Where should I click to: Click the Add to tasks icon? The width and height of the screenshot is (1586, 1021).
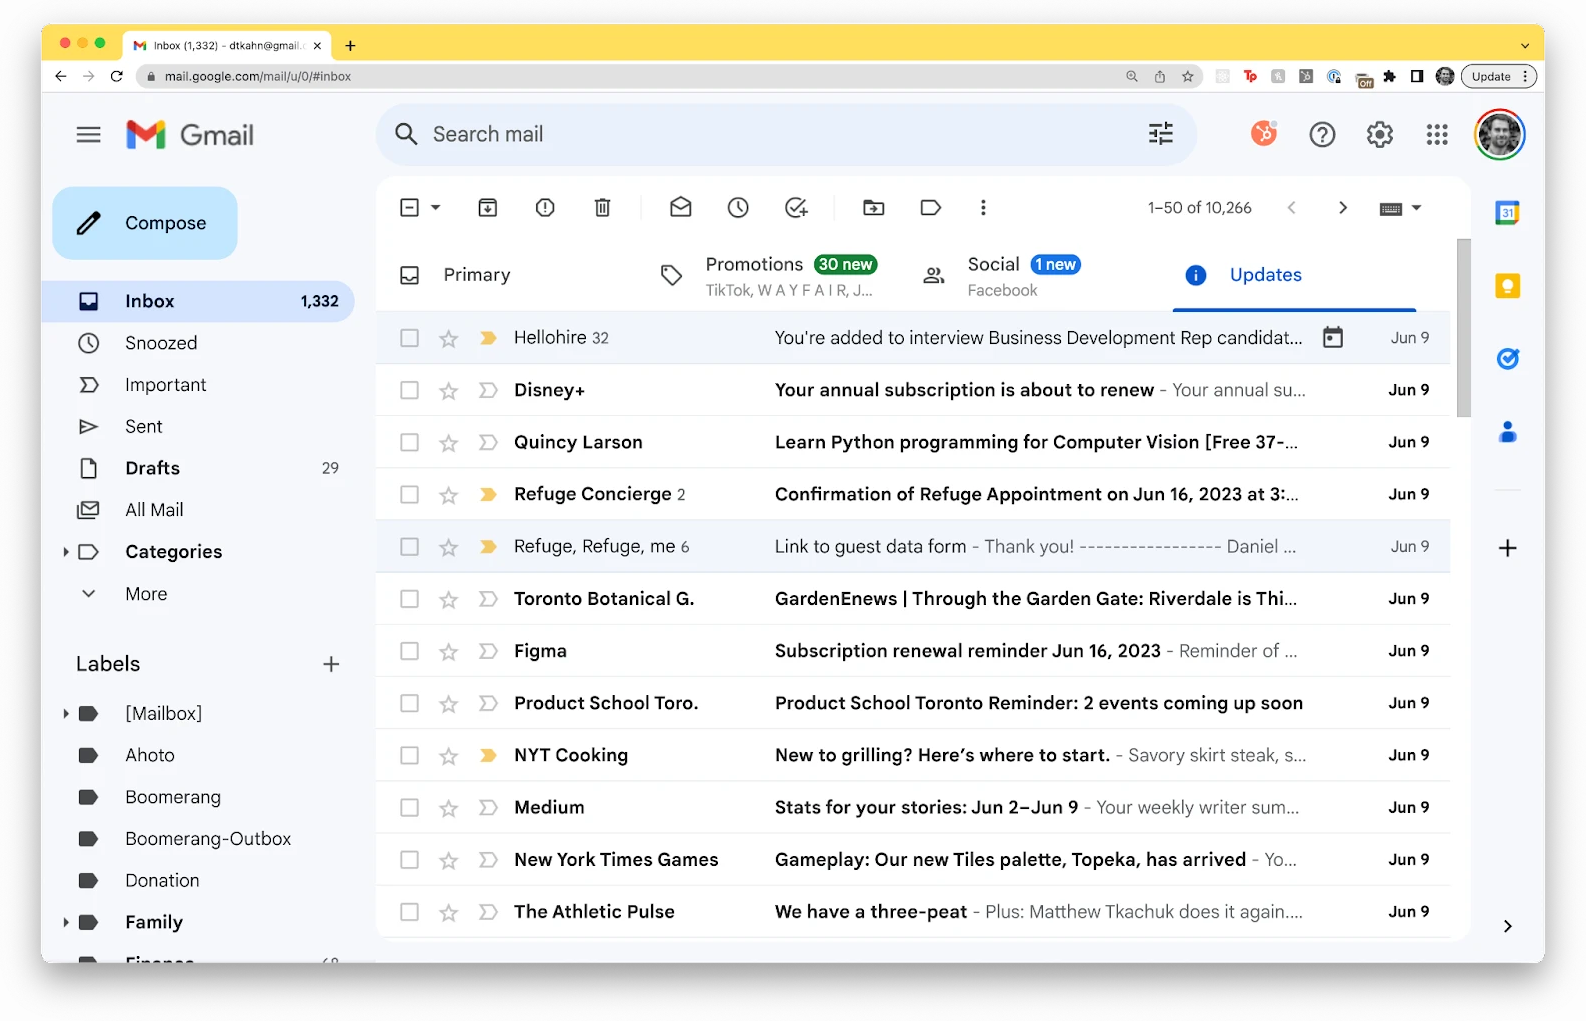click(796, 208)
